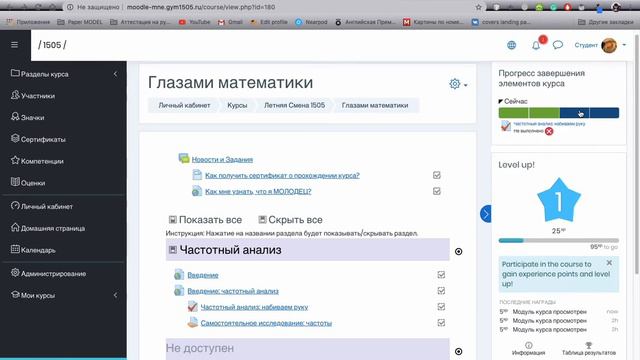The height and width of the screenshot is (360, 640).
Task: Open the Новости и Задания forum
Action: tap(222, 160)
